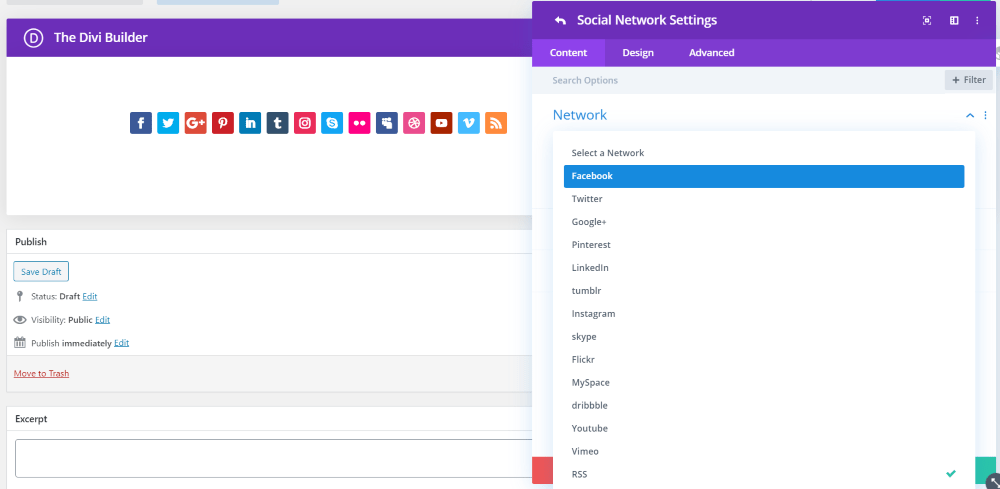Screen dimensions: 1000x489
Task: Click the Flickr social icon
Action: click(360, 123)
